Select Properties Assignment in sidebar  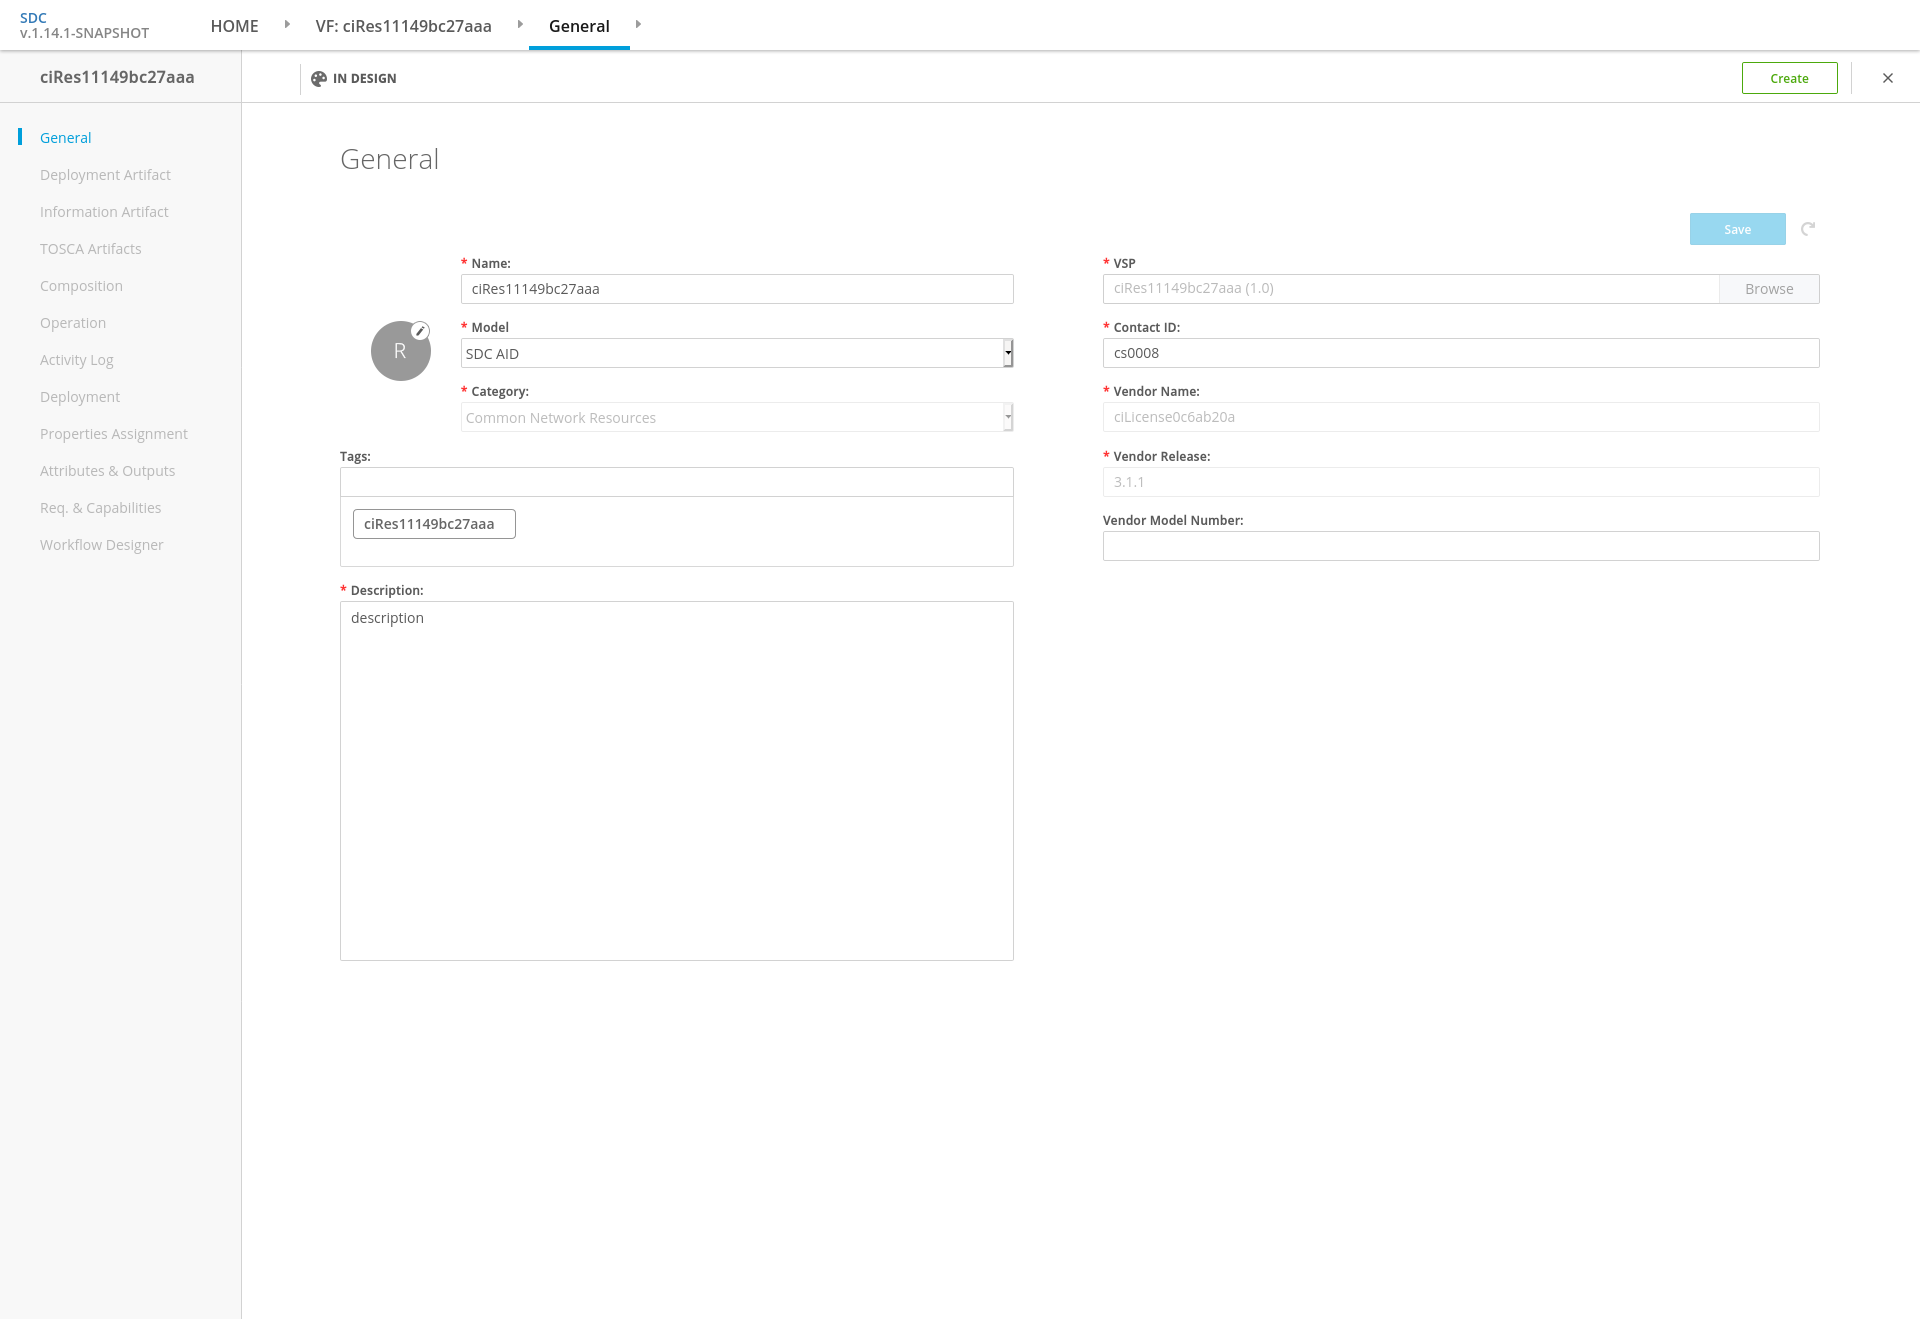[113, 434]
